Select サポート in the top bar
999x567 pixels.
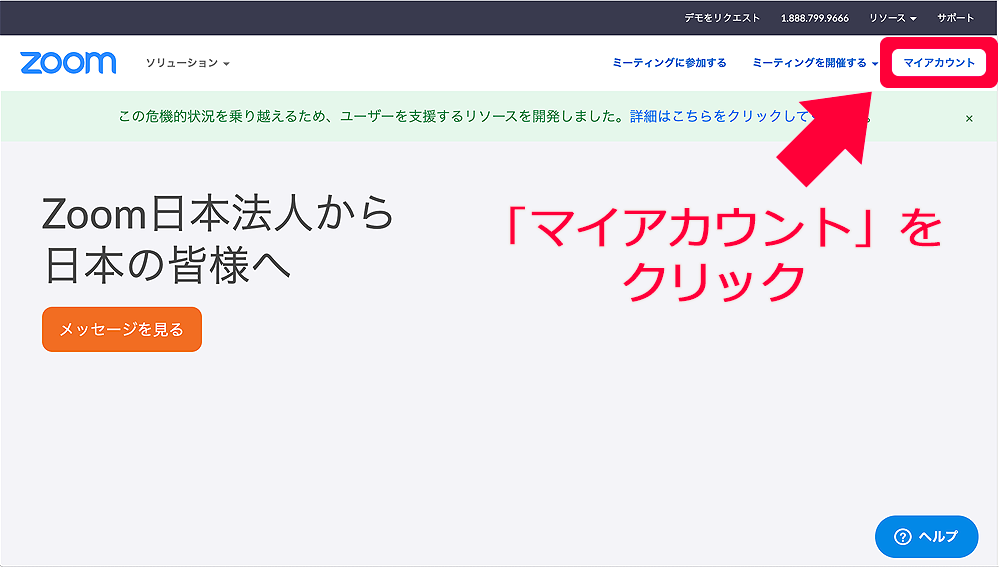[955, 18]
